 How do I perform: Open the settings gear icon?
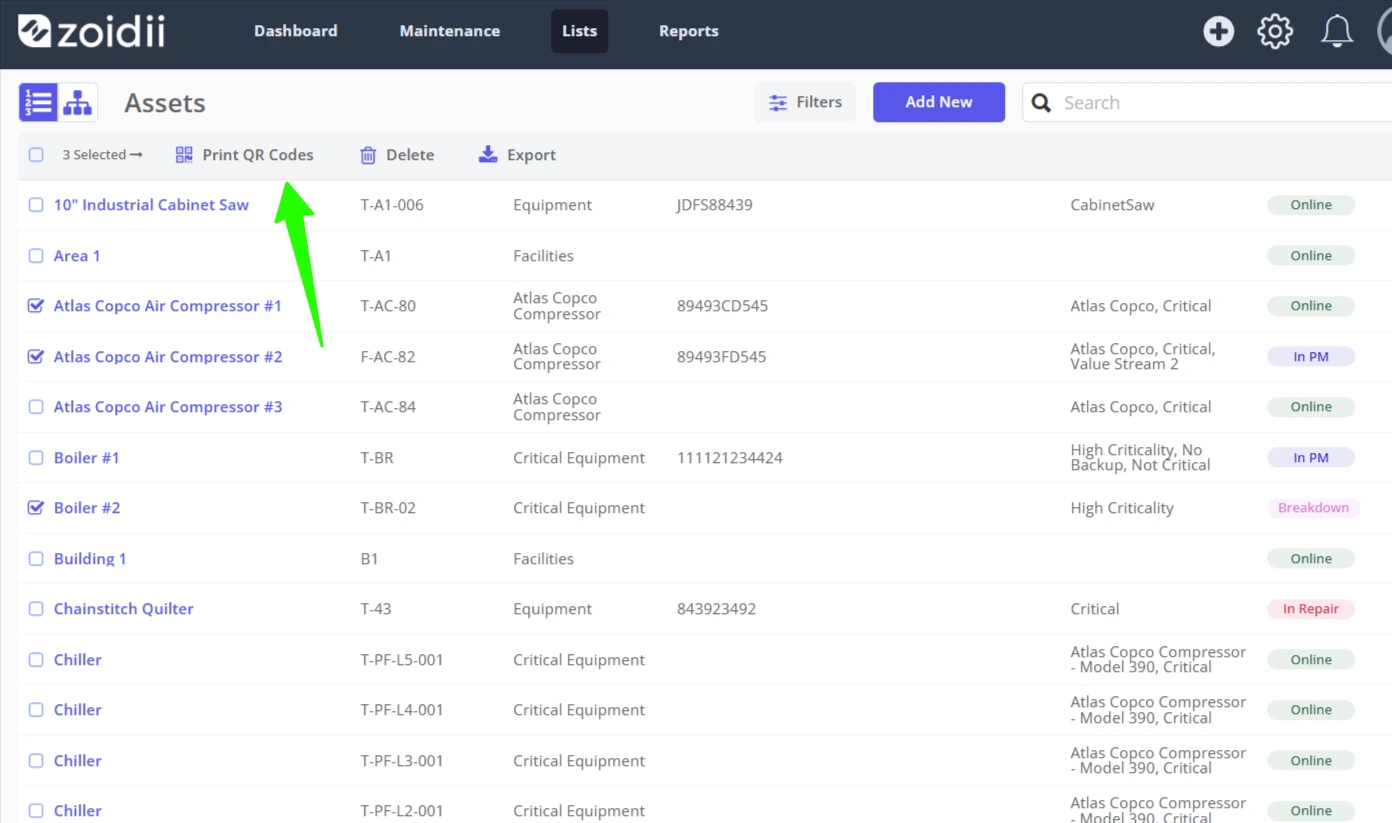(1275, 31)
